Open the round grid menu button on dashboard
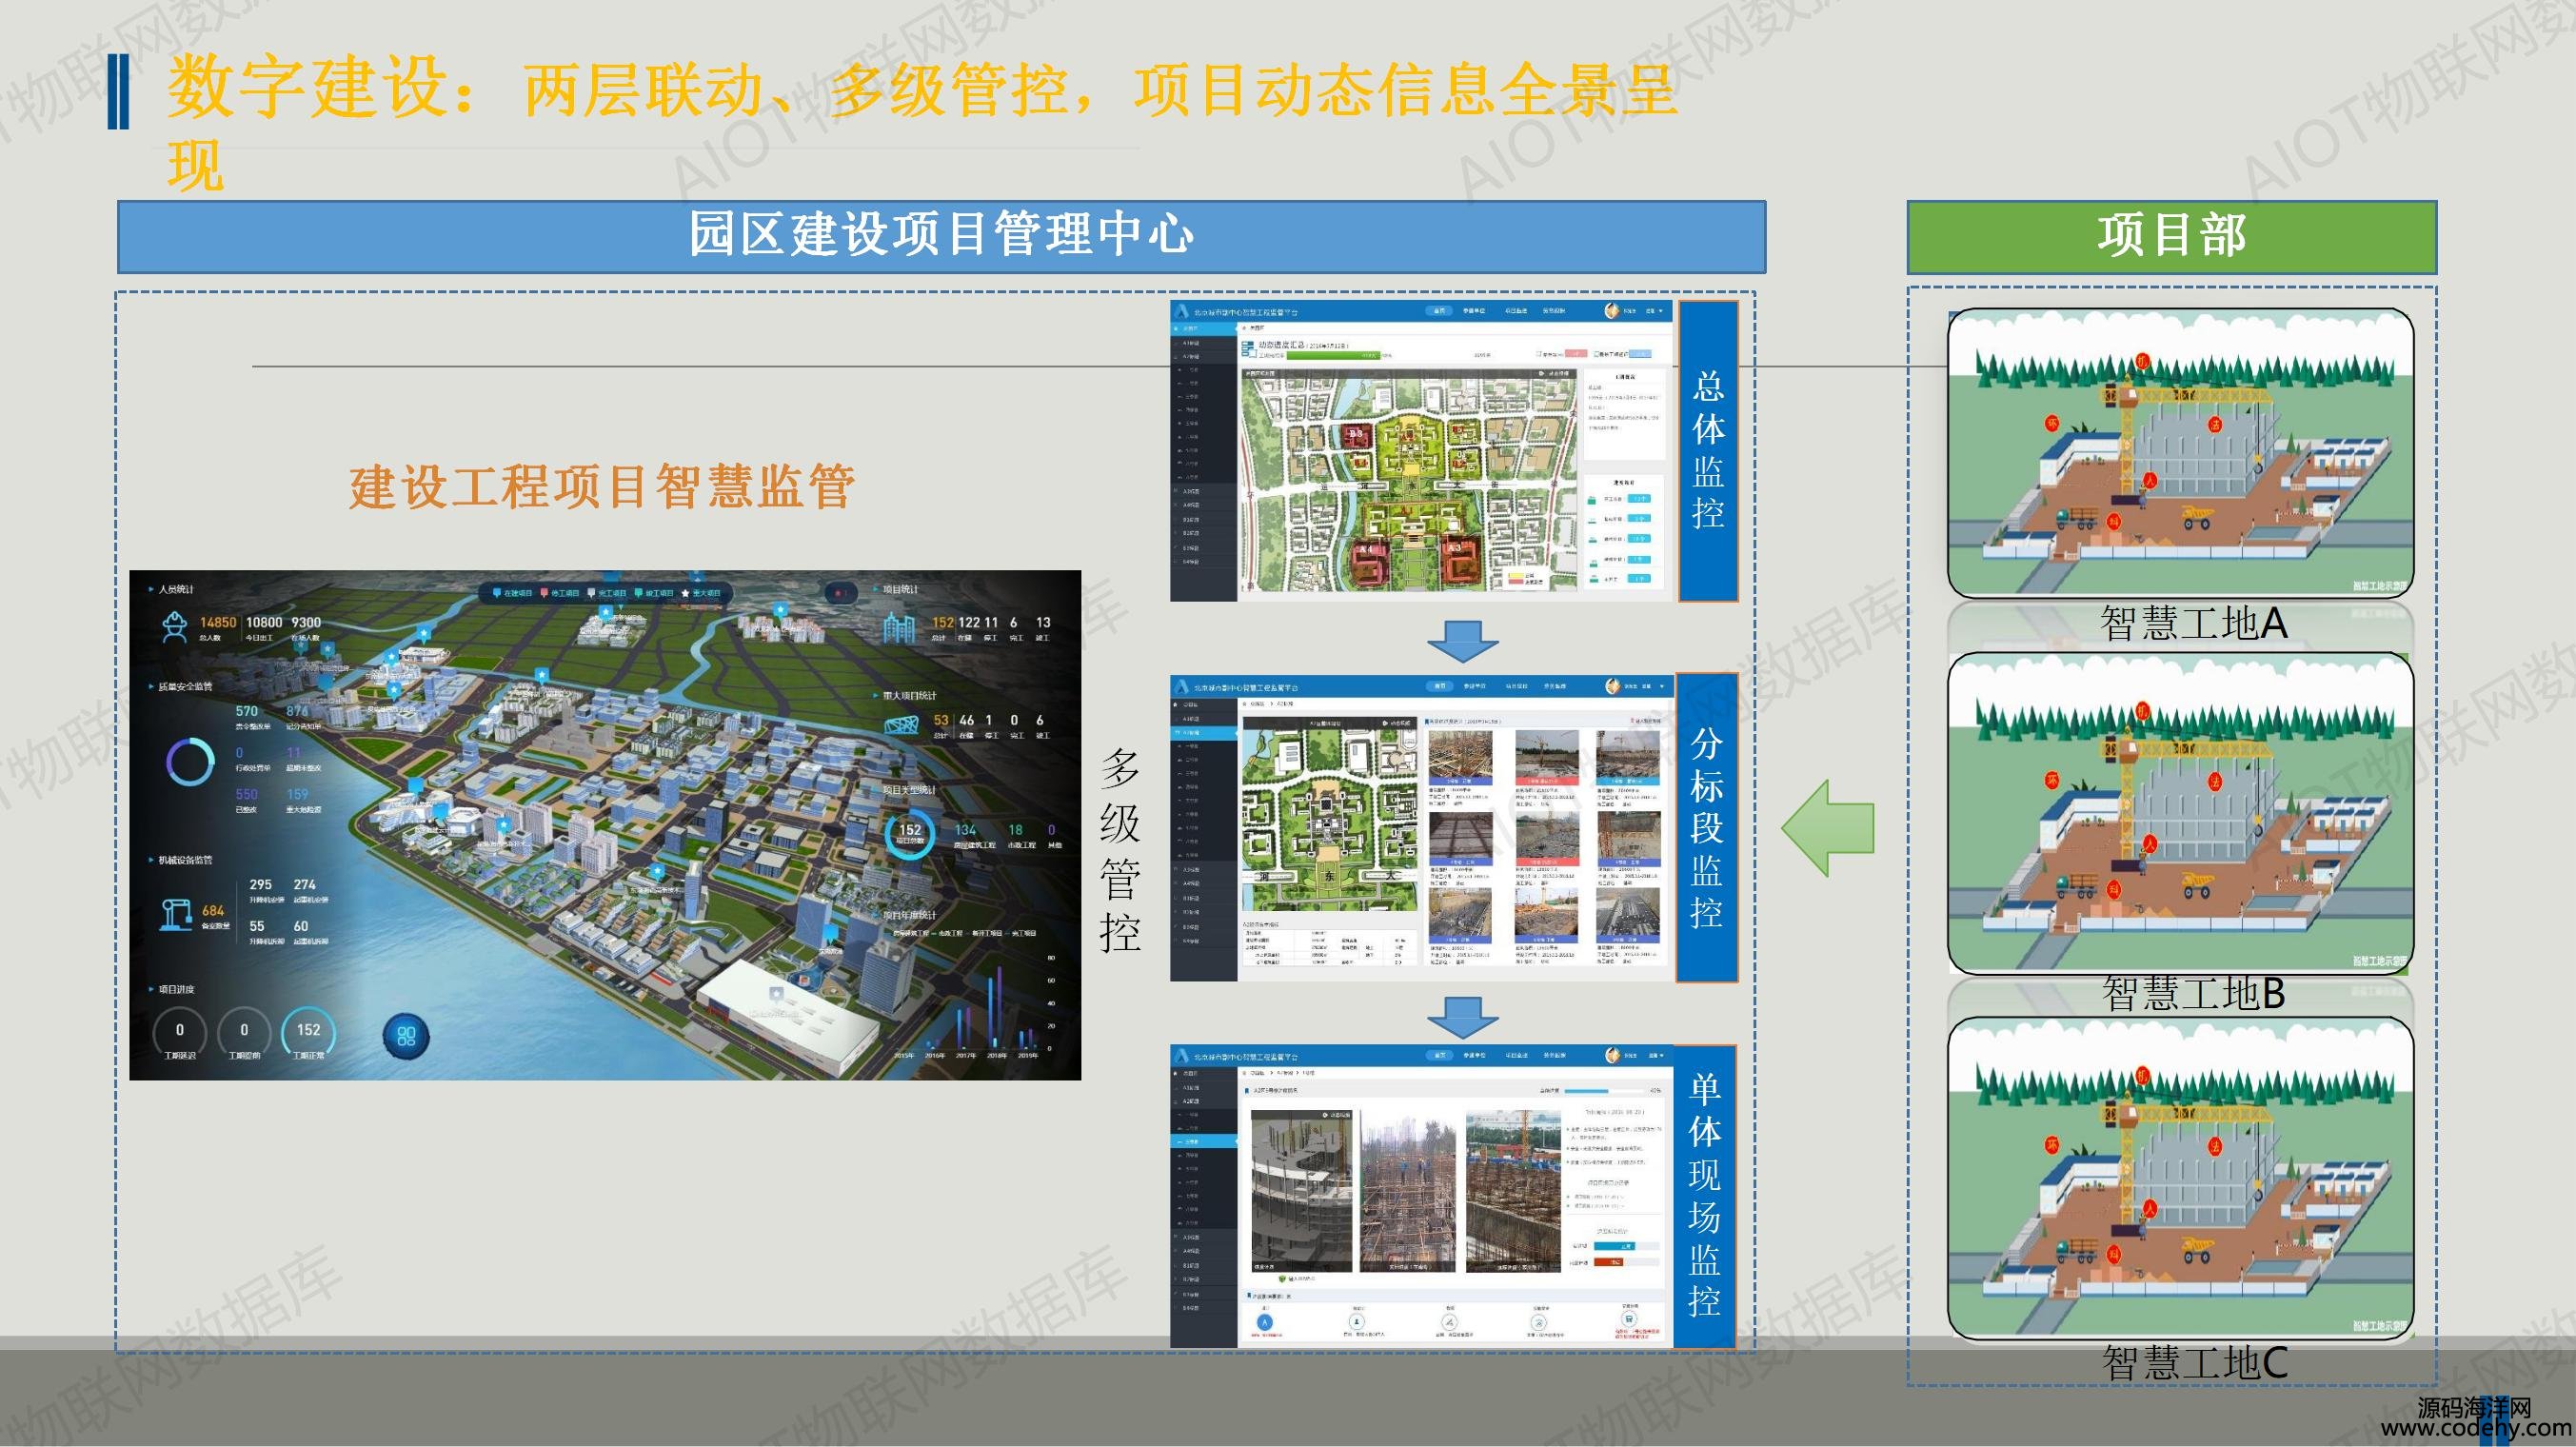Viewport: 2576px width, 1447px height. pos(406,1036)
